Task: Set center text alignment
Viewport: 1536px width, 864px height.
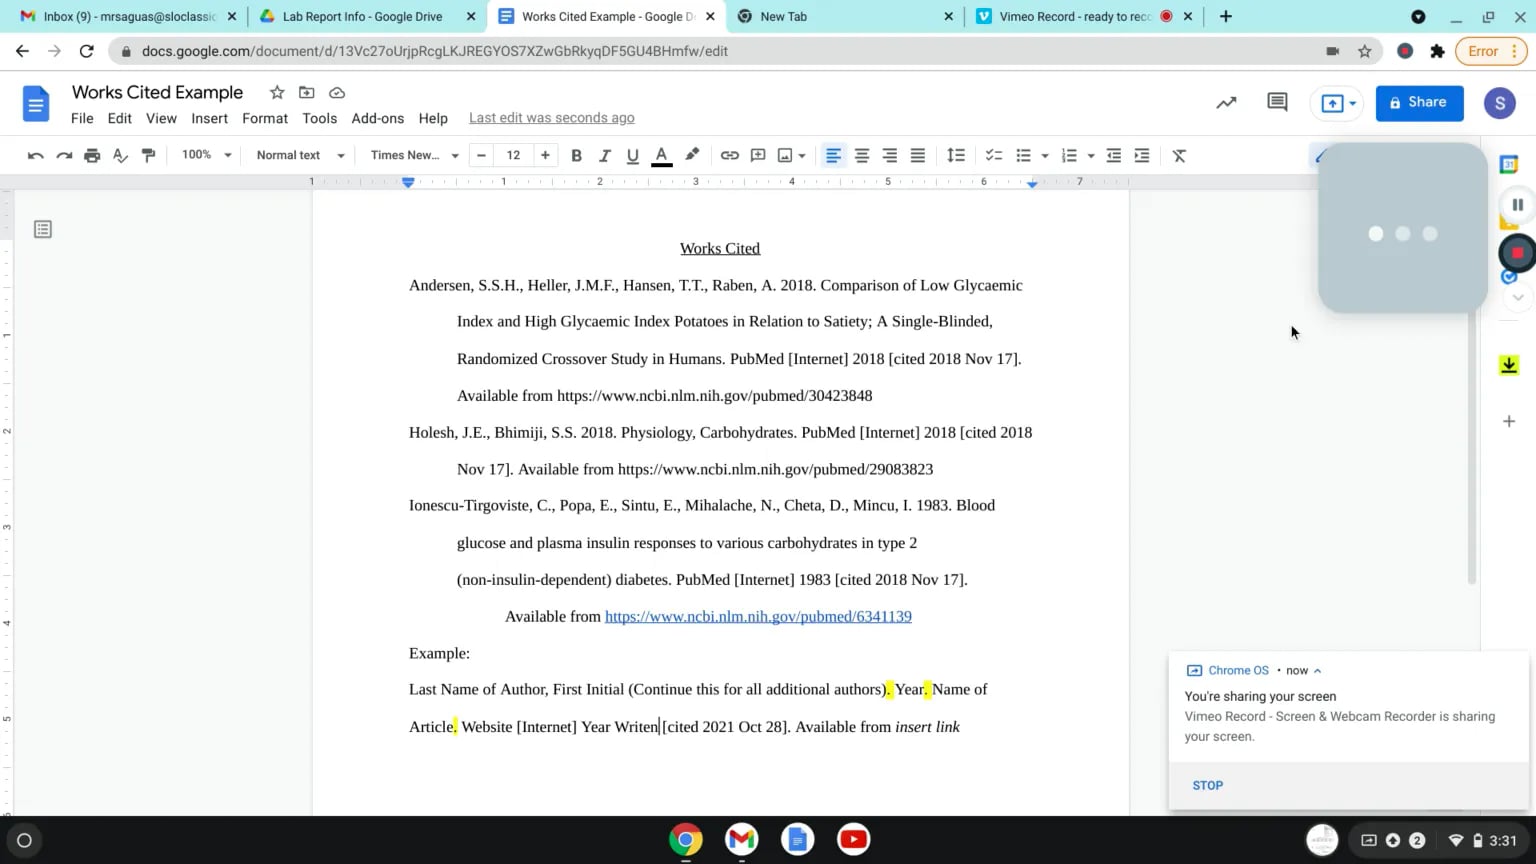Action: (x=861, y=155)
